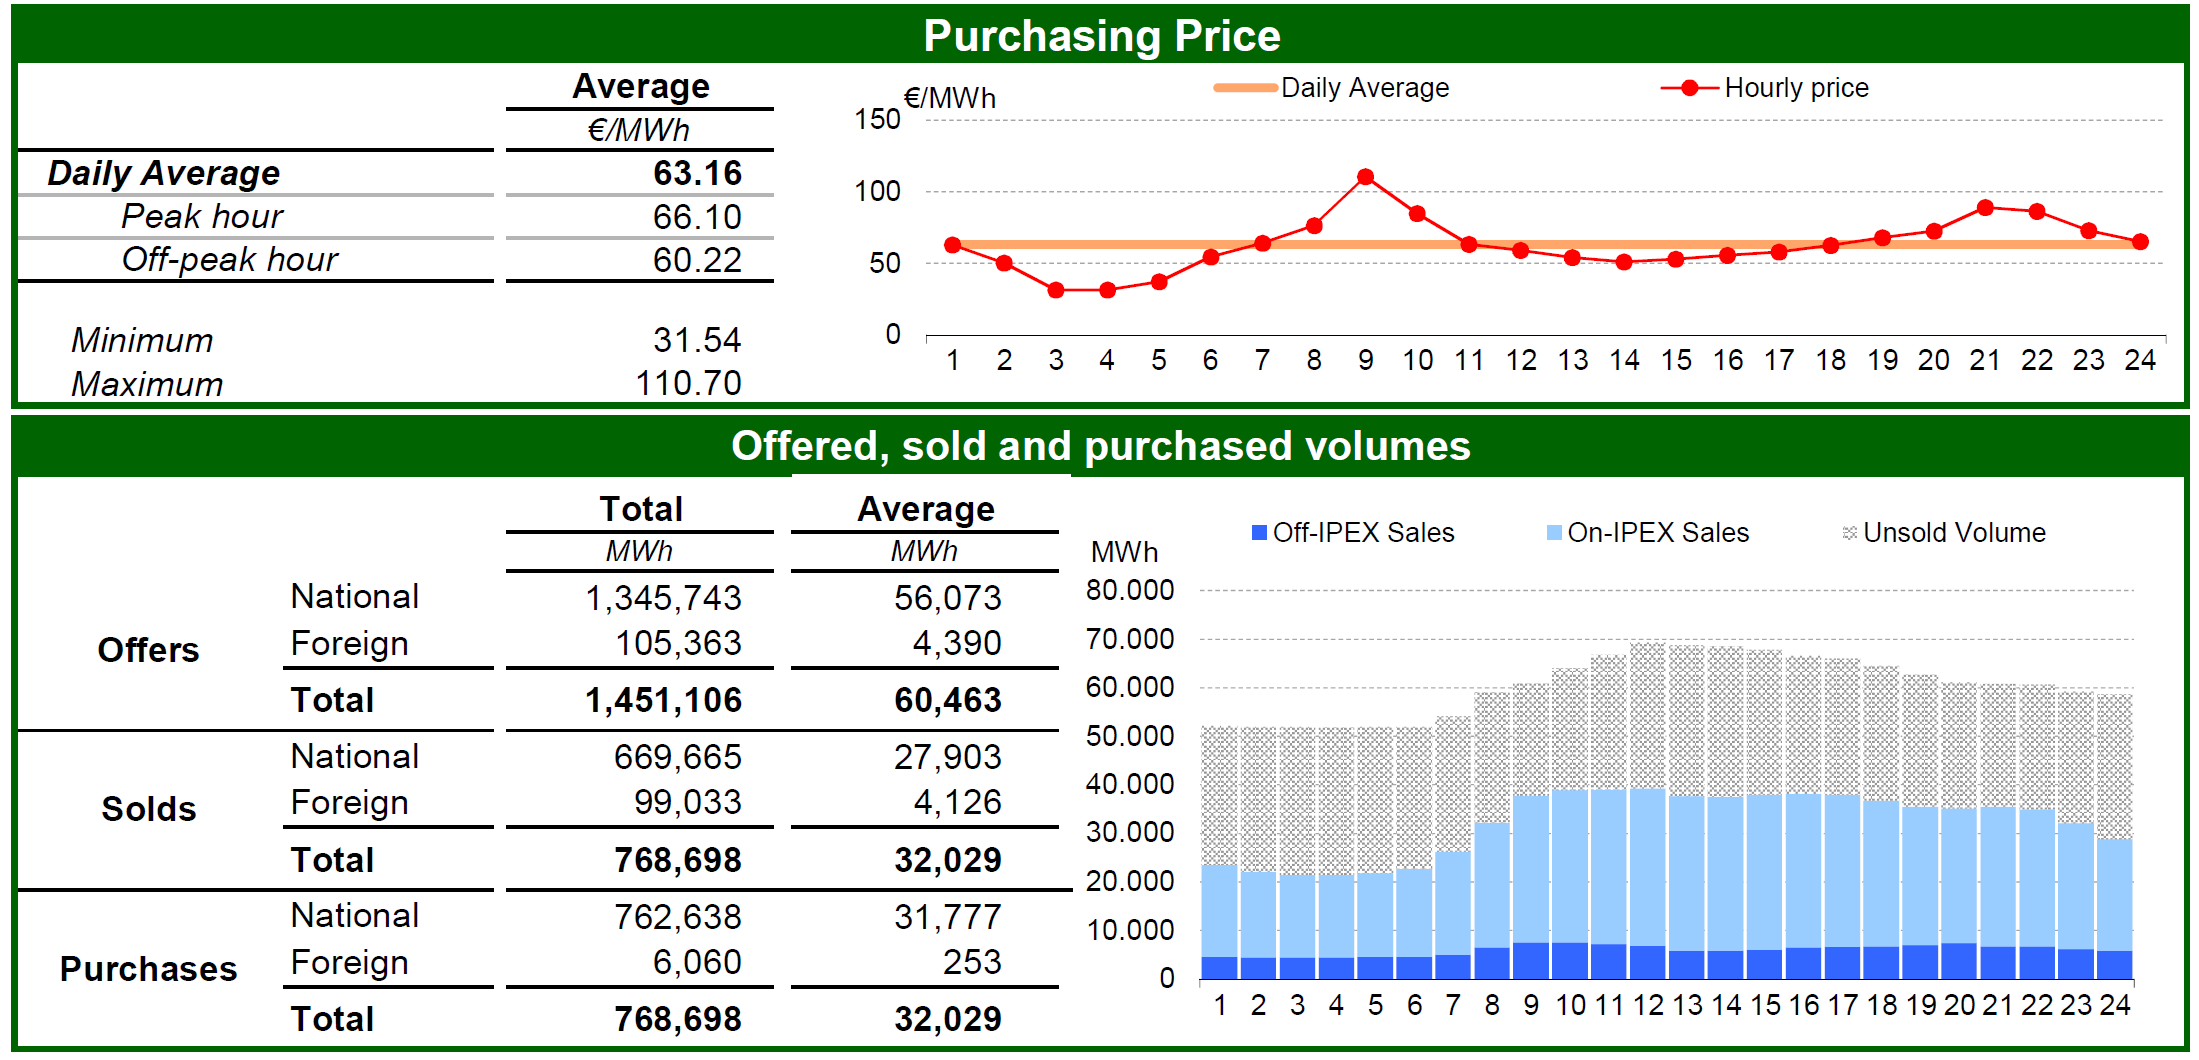
Task: Click the Purchases Foreign average 253
Action: [x=971, y=962]
